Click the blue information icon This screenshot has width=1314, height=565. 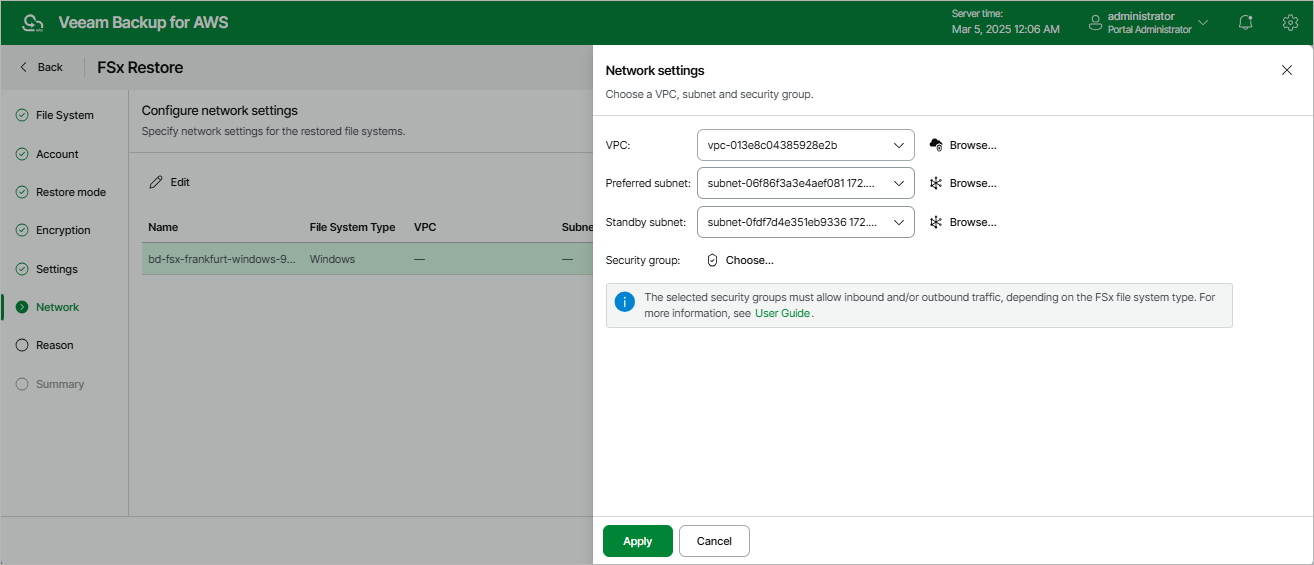[625, 302]
